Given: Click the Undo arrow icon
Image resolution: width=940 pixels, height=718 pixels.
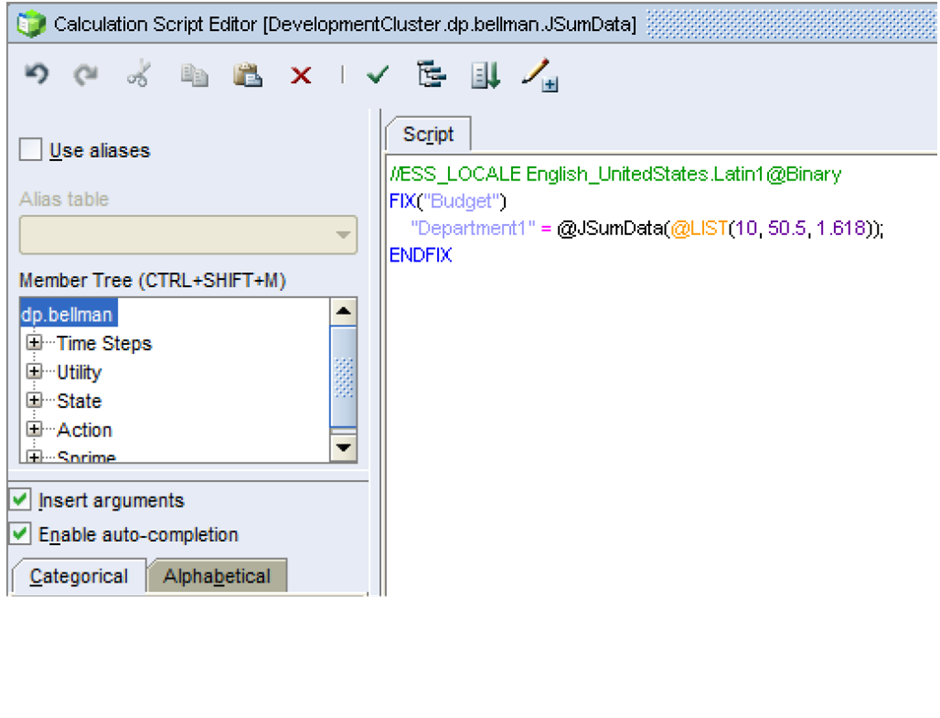Looking at the screenshot, I should [36, 75].
